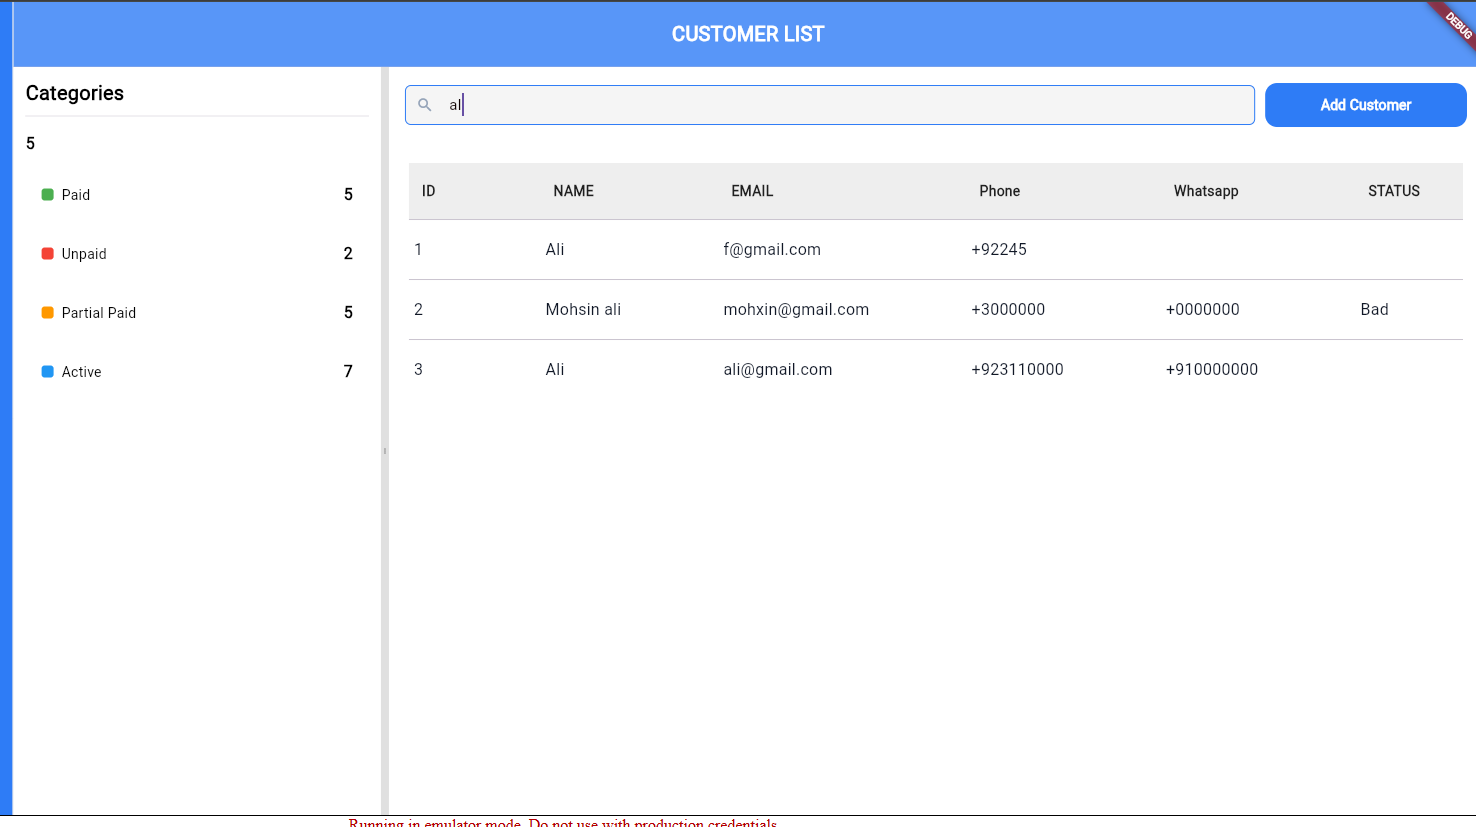Click the STATUS column header
Viewport: 1476px width, 827px height.
click(x=1393, y=191)
